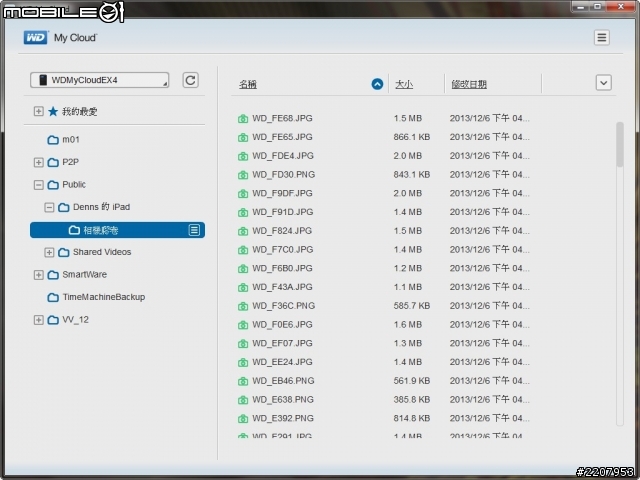Image resolution: width=640 pixels, height=480 pixels.
Task: Expand the P2P folder
Action: coord(38,162)
